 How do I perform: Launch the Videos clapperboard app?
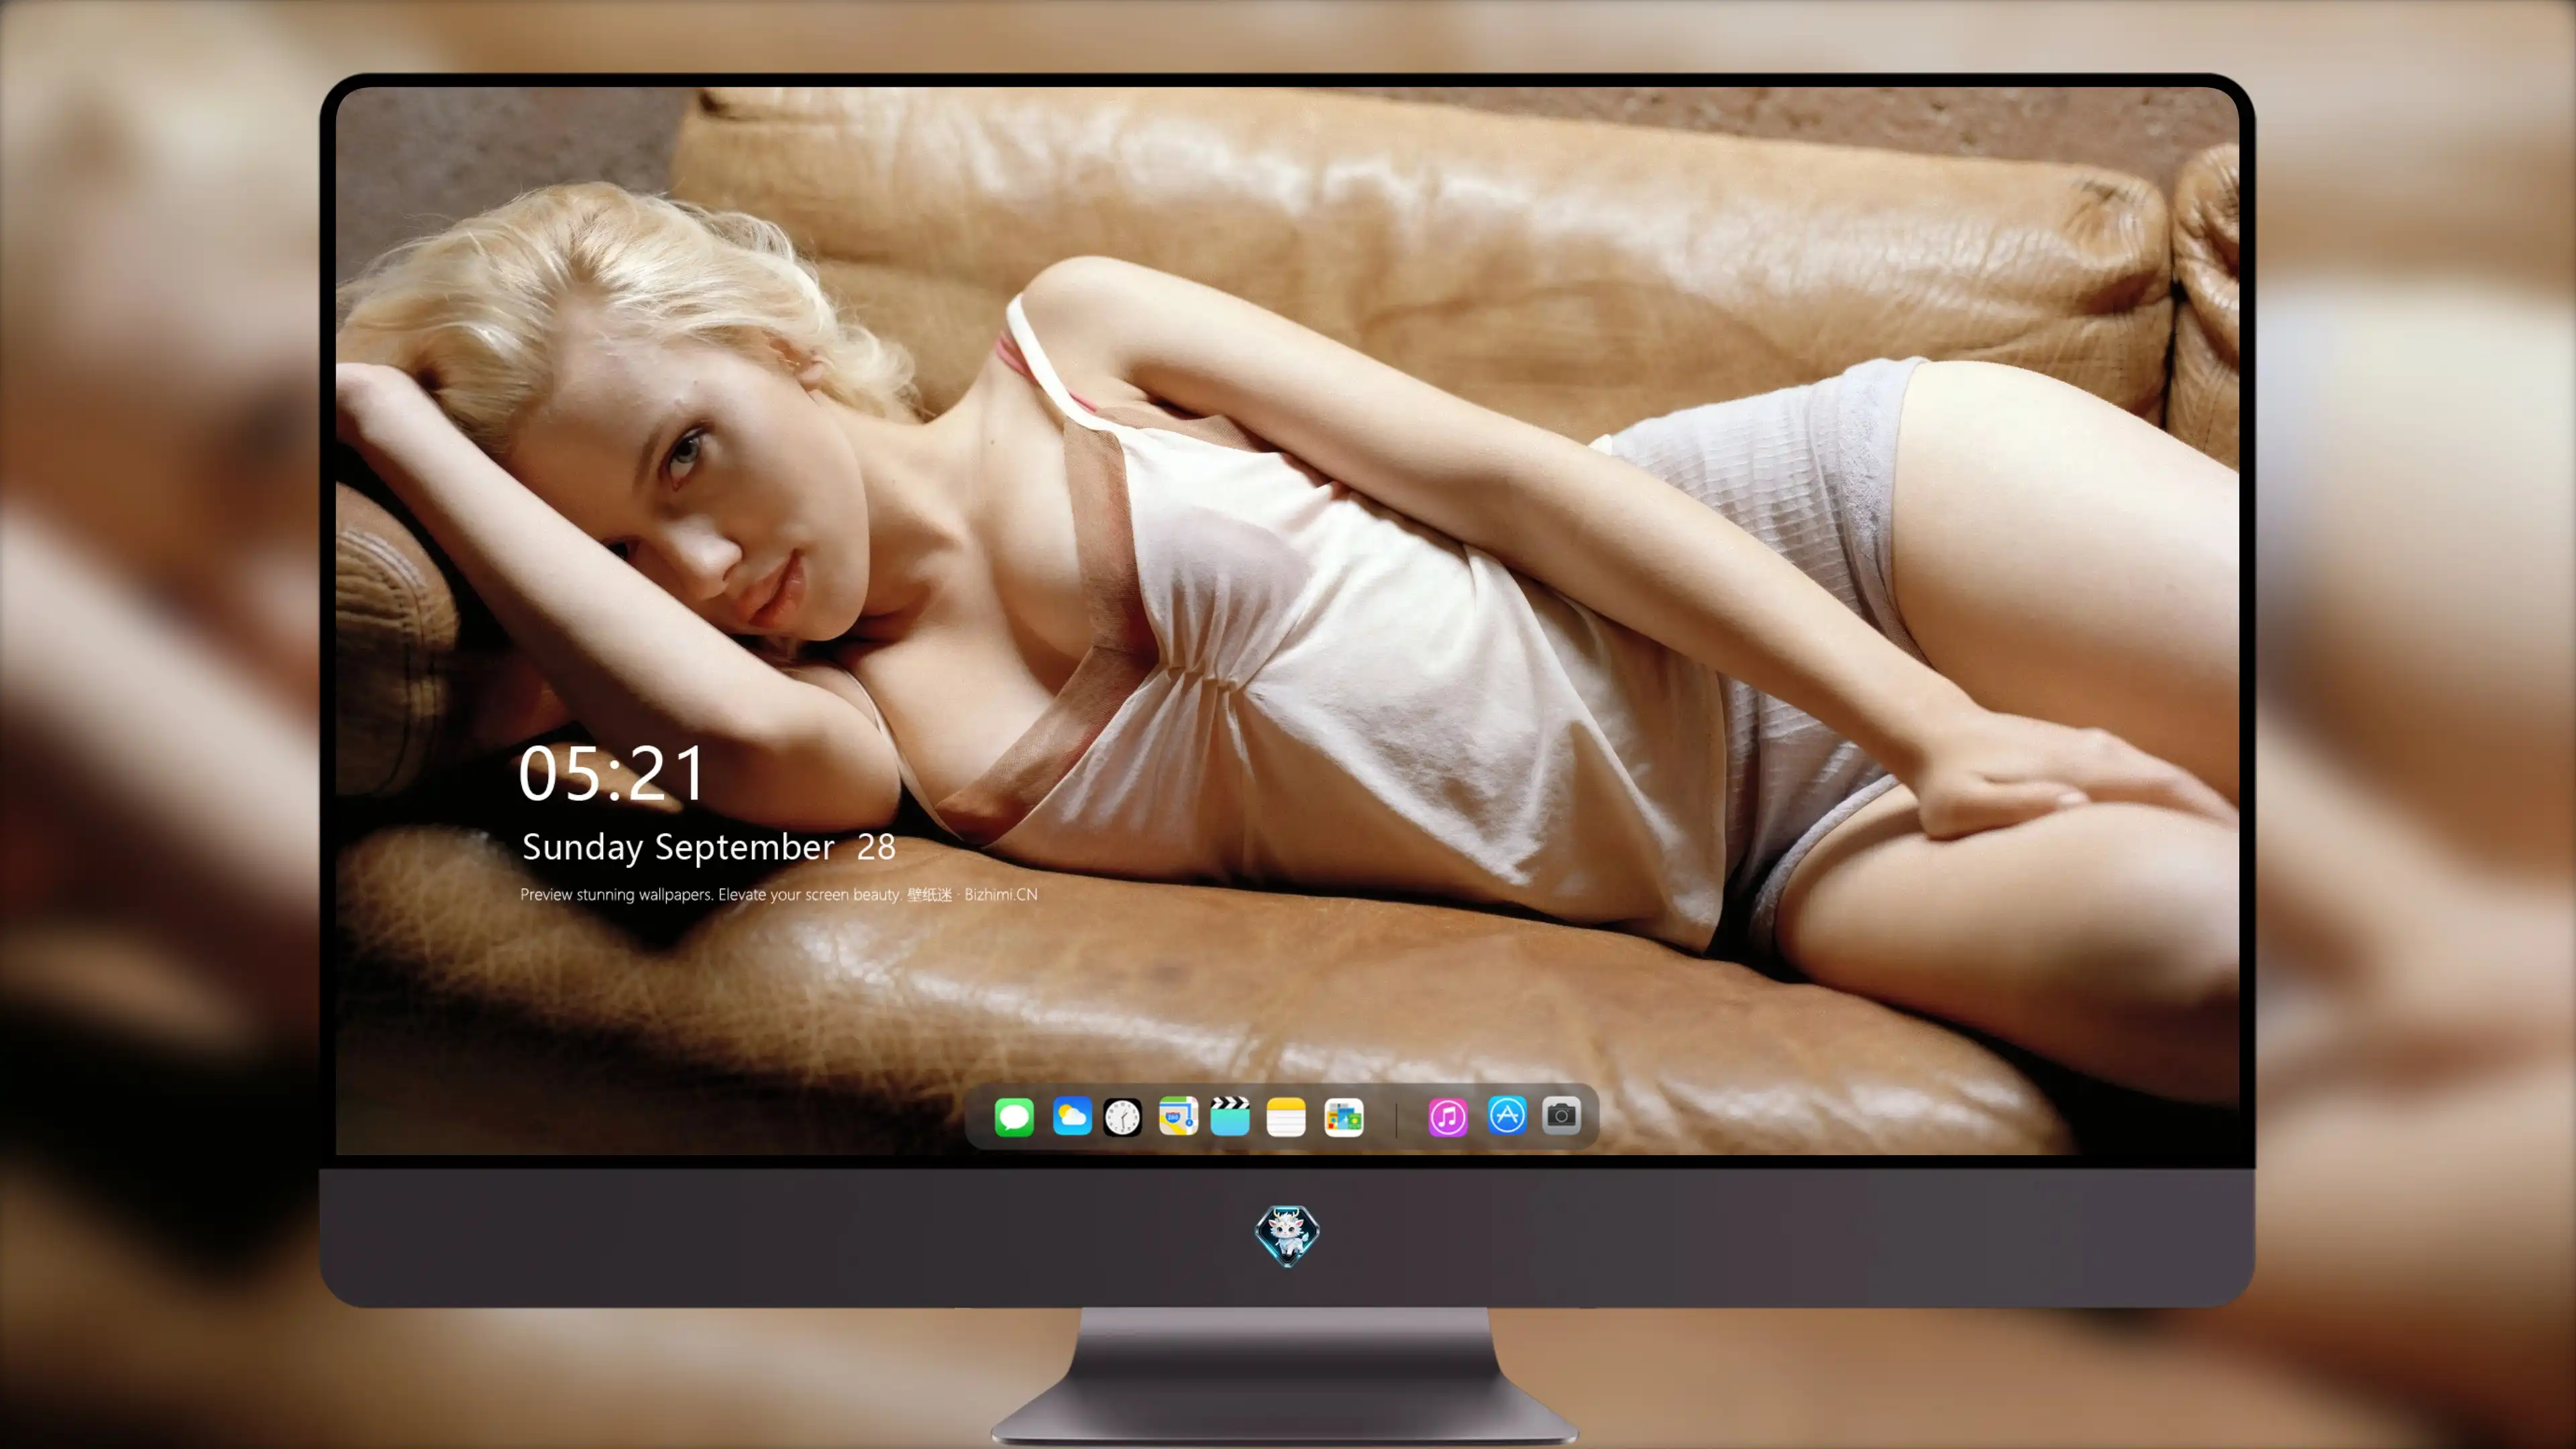tap(1230, 1116)
